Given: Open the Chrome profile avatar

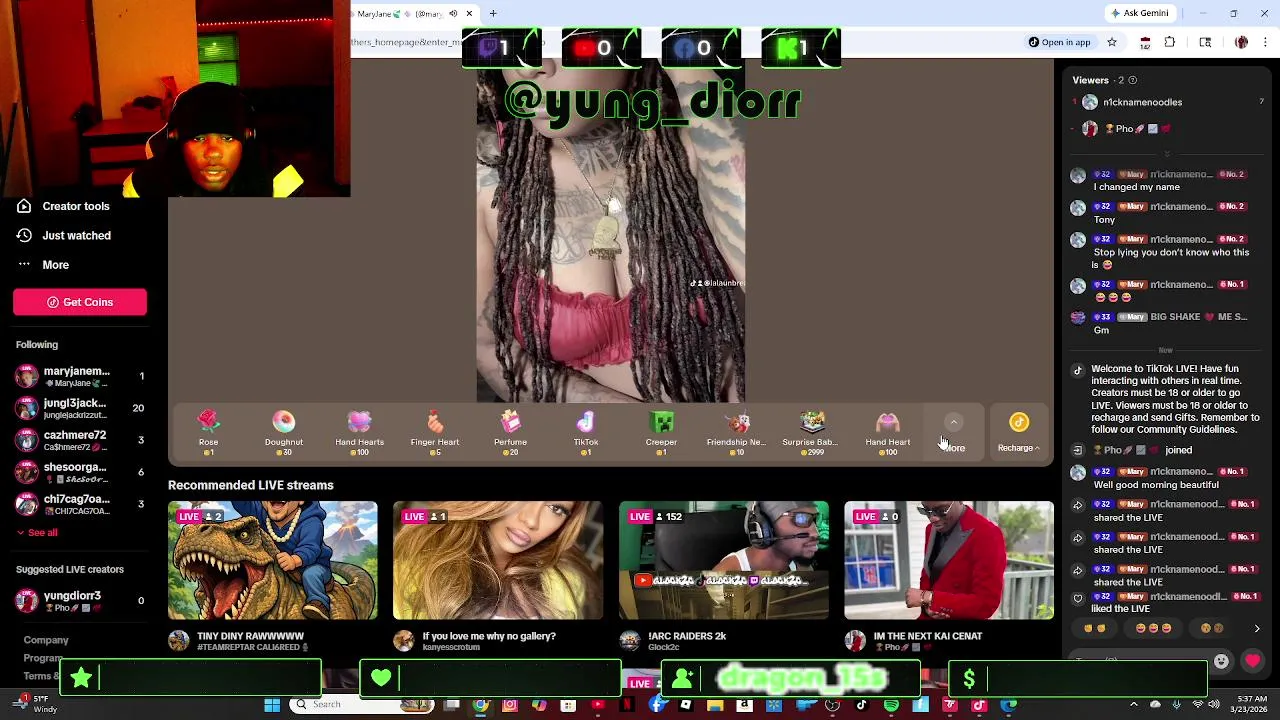Looking at the screenshot, I should point(1241,42).
